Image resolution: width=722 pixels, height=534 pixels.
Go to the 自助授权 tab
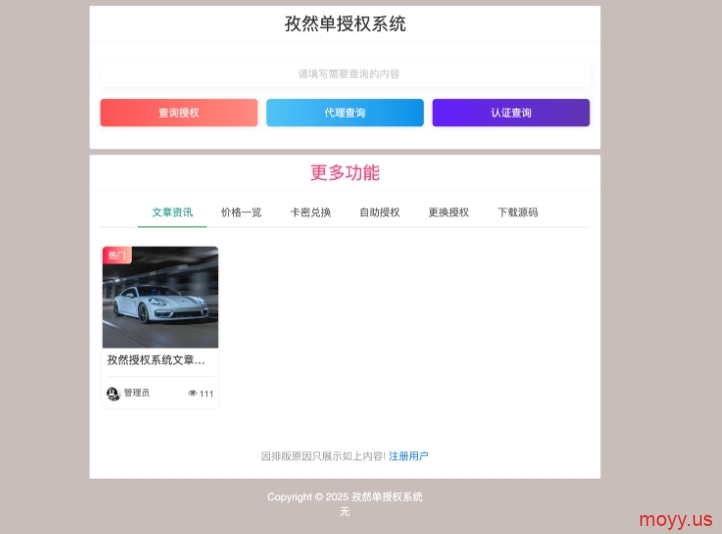pyautogui.click(x=379, y=212)
